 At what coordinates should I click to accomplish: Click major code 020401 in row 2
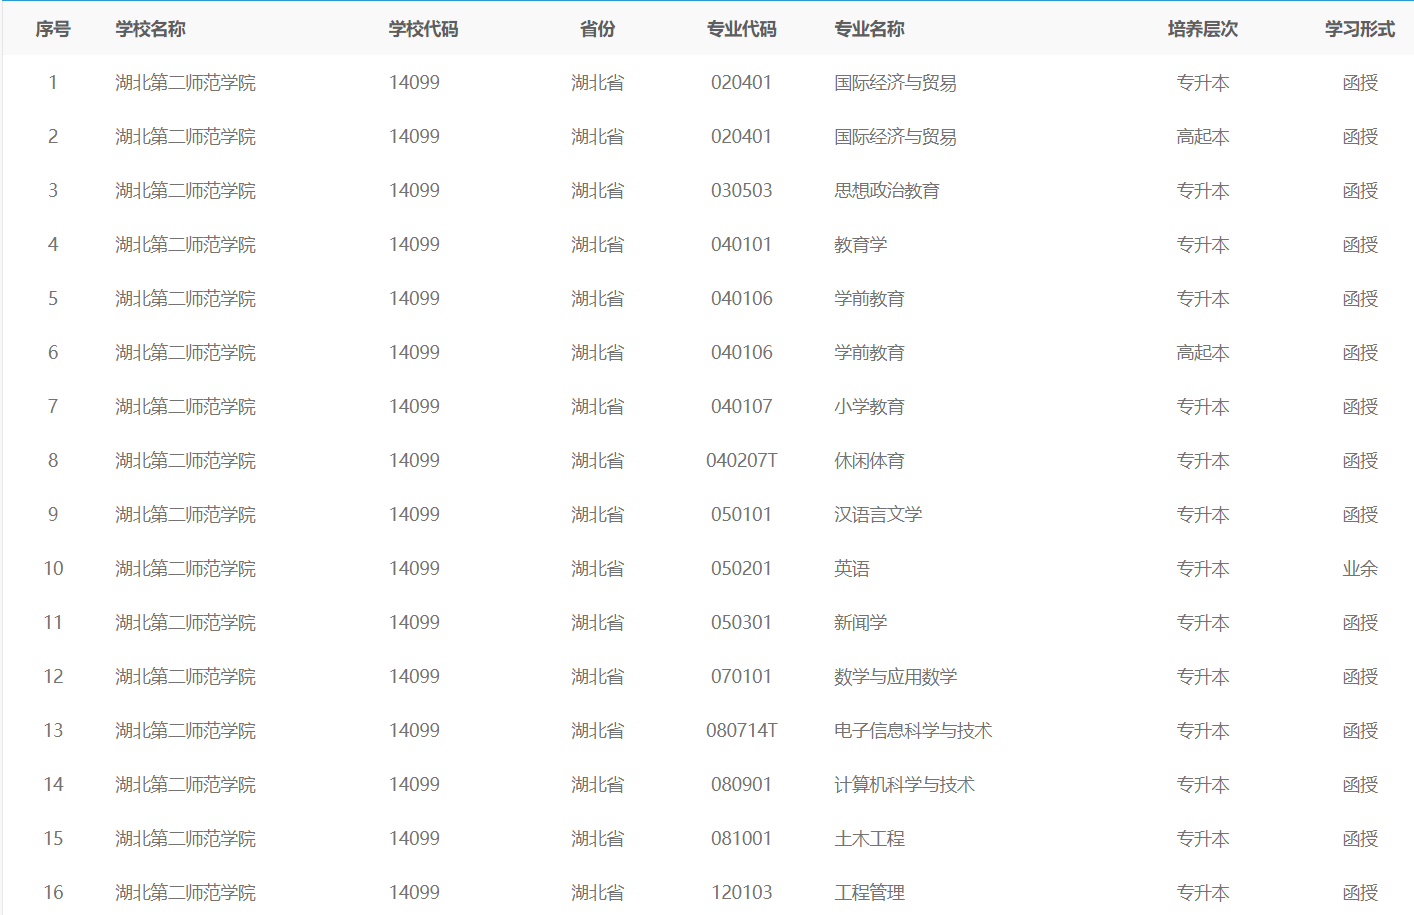click(741, 137)
